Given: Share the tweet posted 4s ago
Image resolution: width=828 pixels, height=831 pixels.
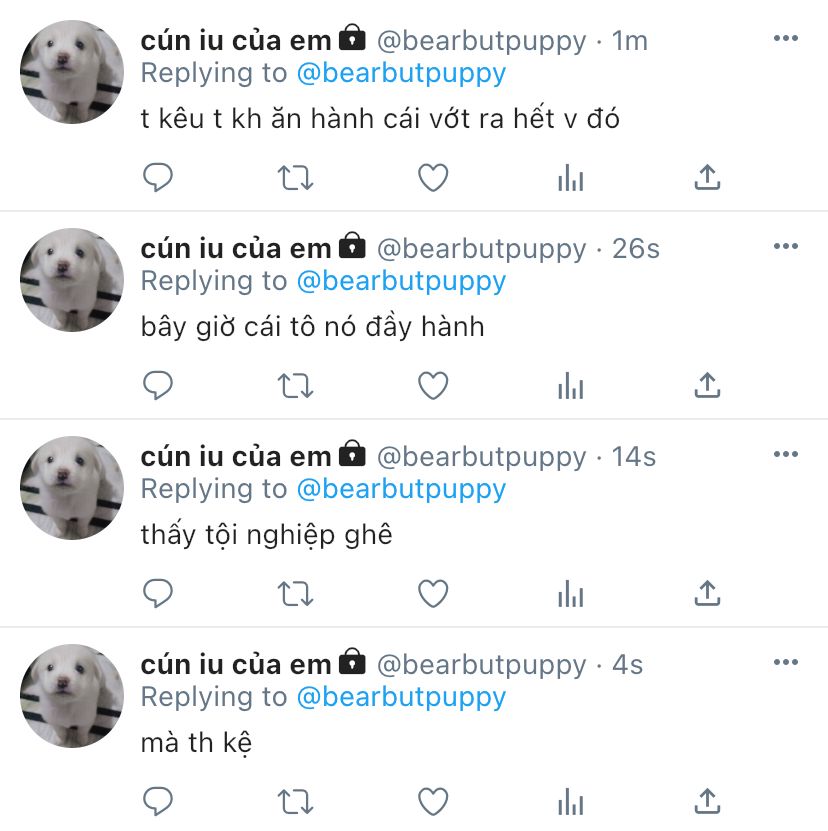Looking at the screenshot, I should tap(708, 801).
